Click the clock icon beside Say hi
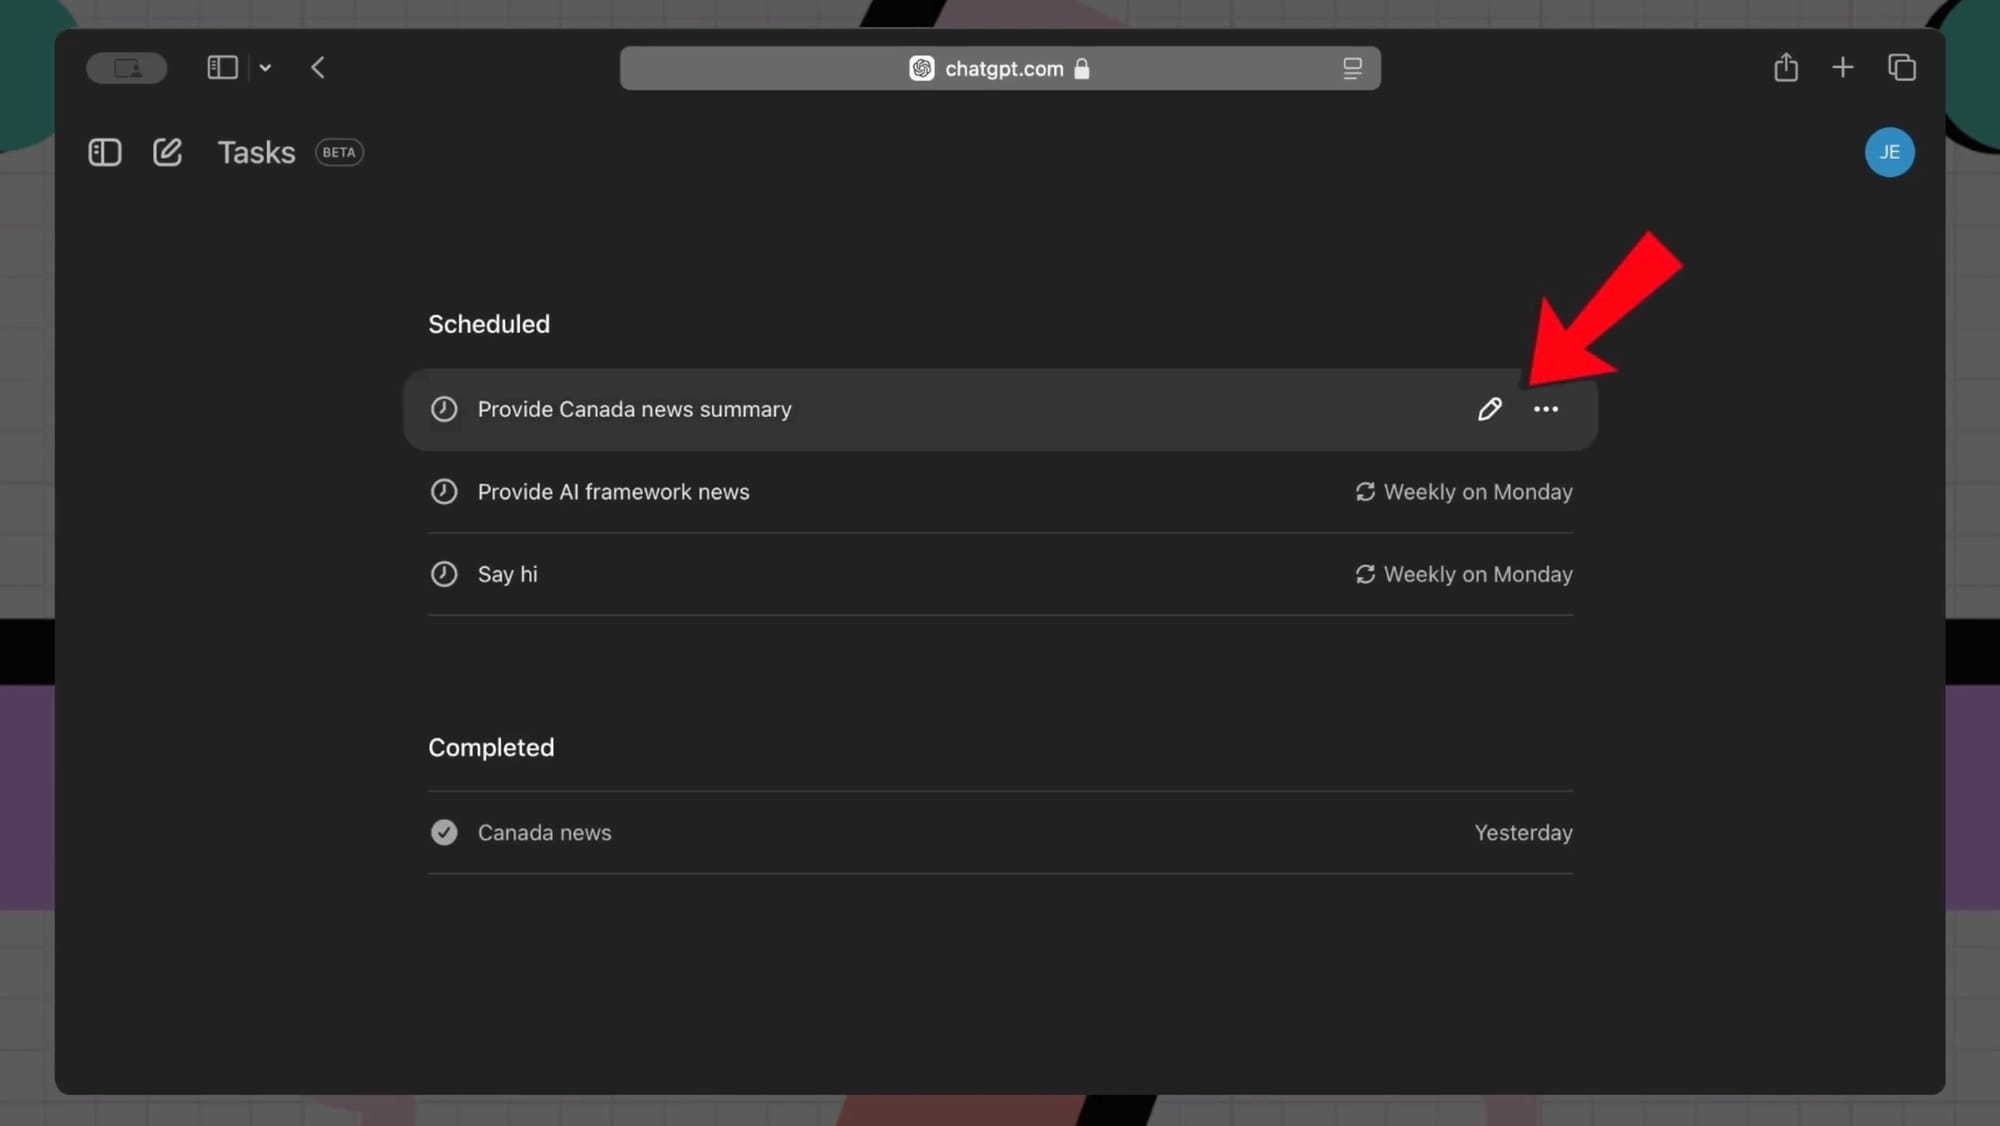Screen dimensions: 2000x1126 pyautogui.click(x=444, y=574)
